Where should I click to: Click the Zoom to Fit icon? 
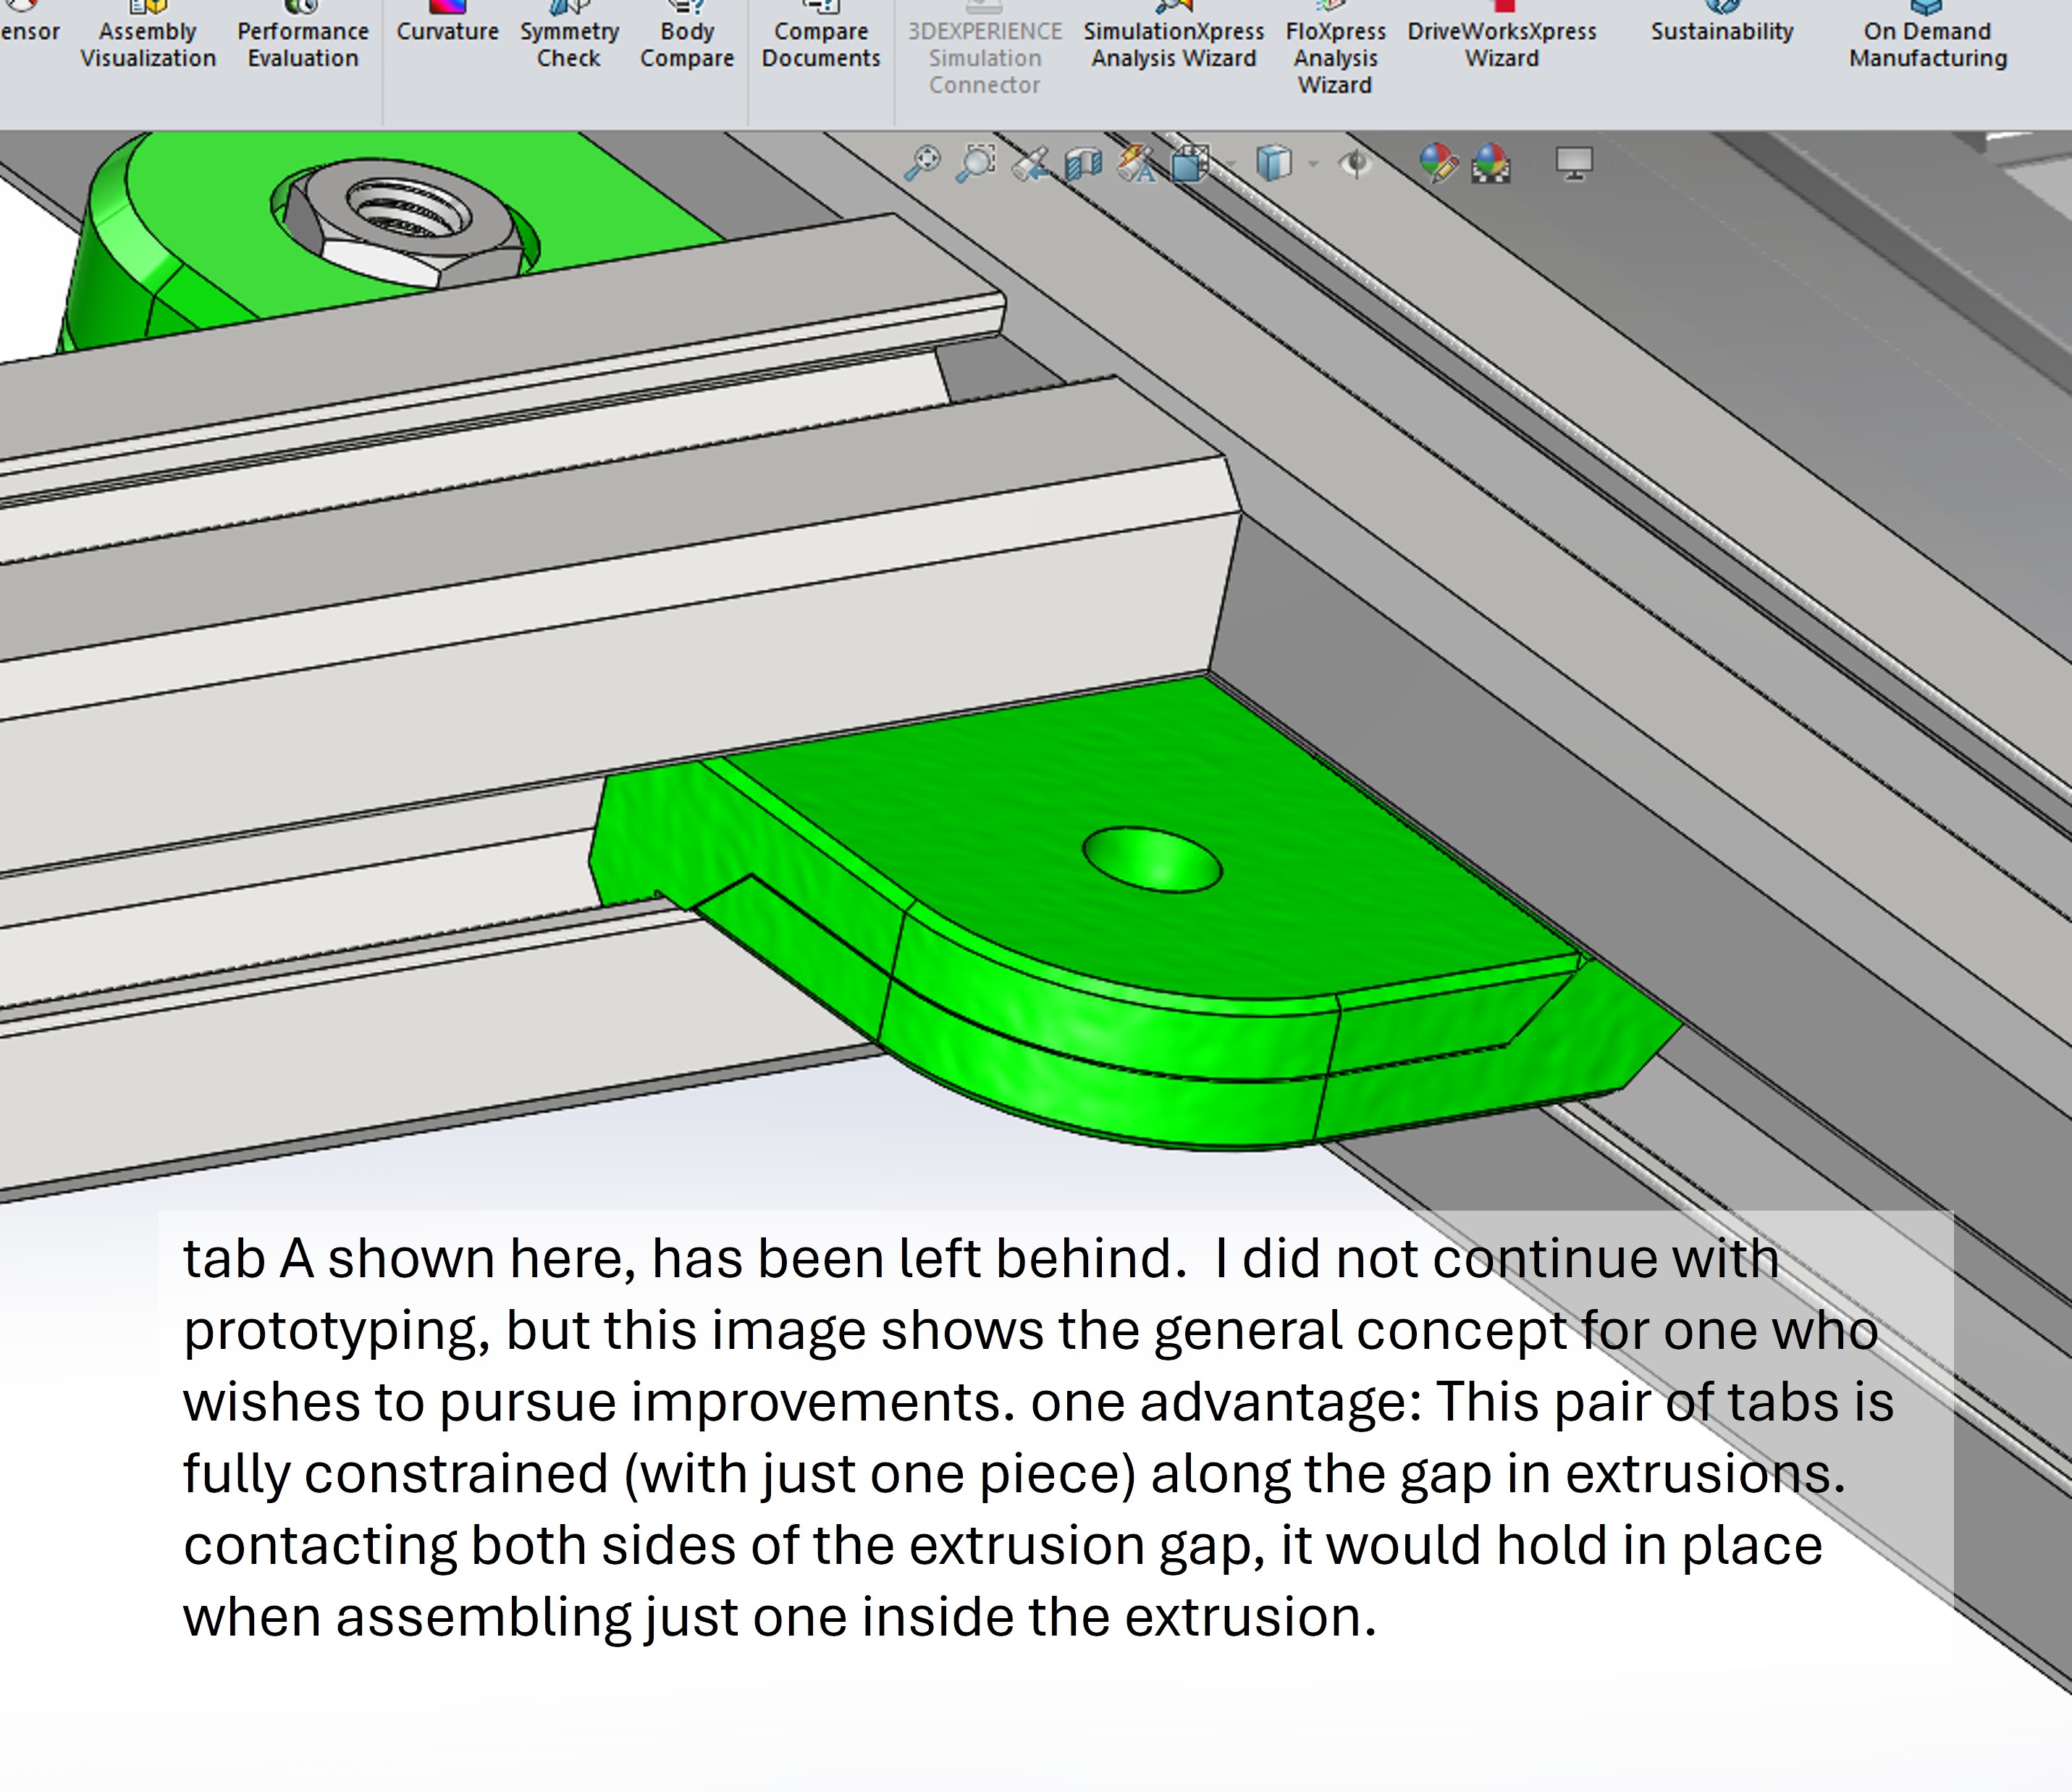[x=922, y=162]
